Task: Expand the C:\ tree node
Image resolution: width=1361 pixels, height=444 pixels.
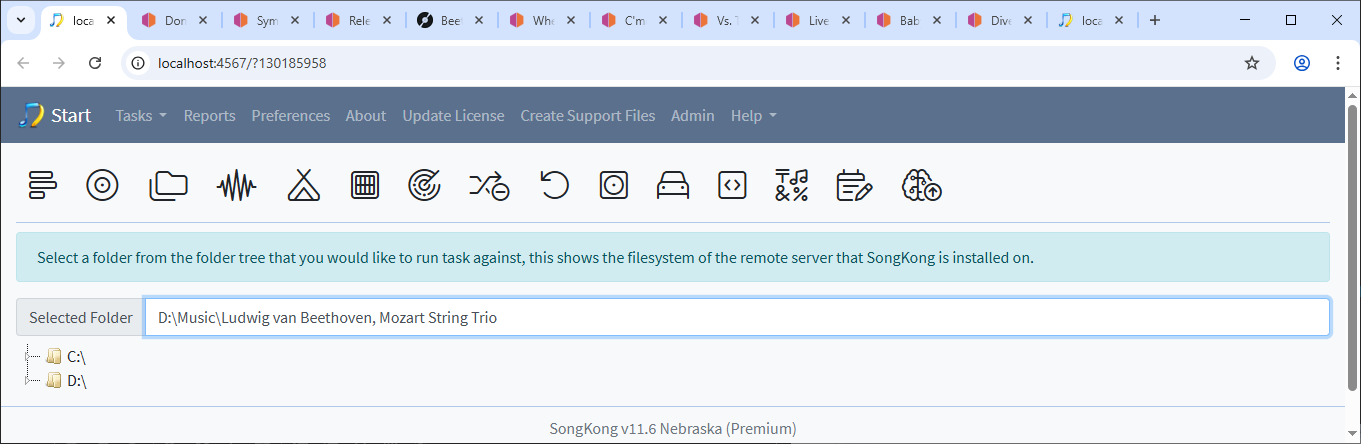Action: (x=29, y=355)
